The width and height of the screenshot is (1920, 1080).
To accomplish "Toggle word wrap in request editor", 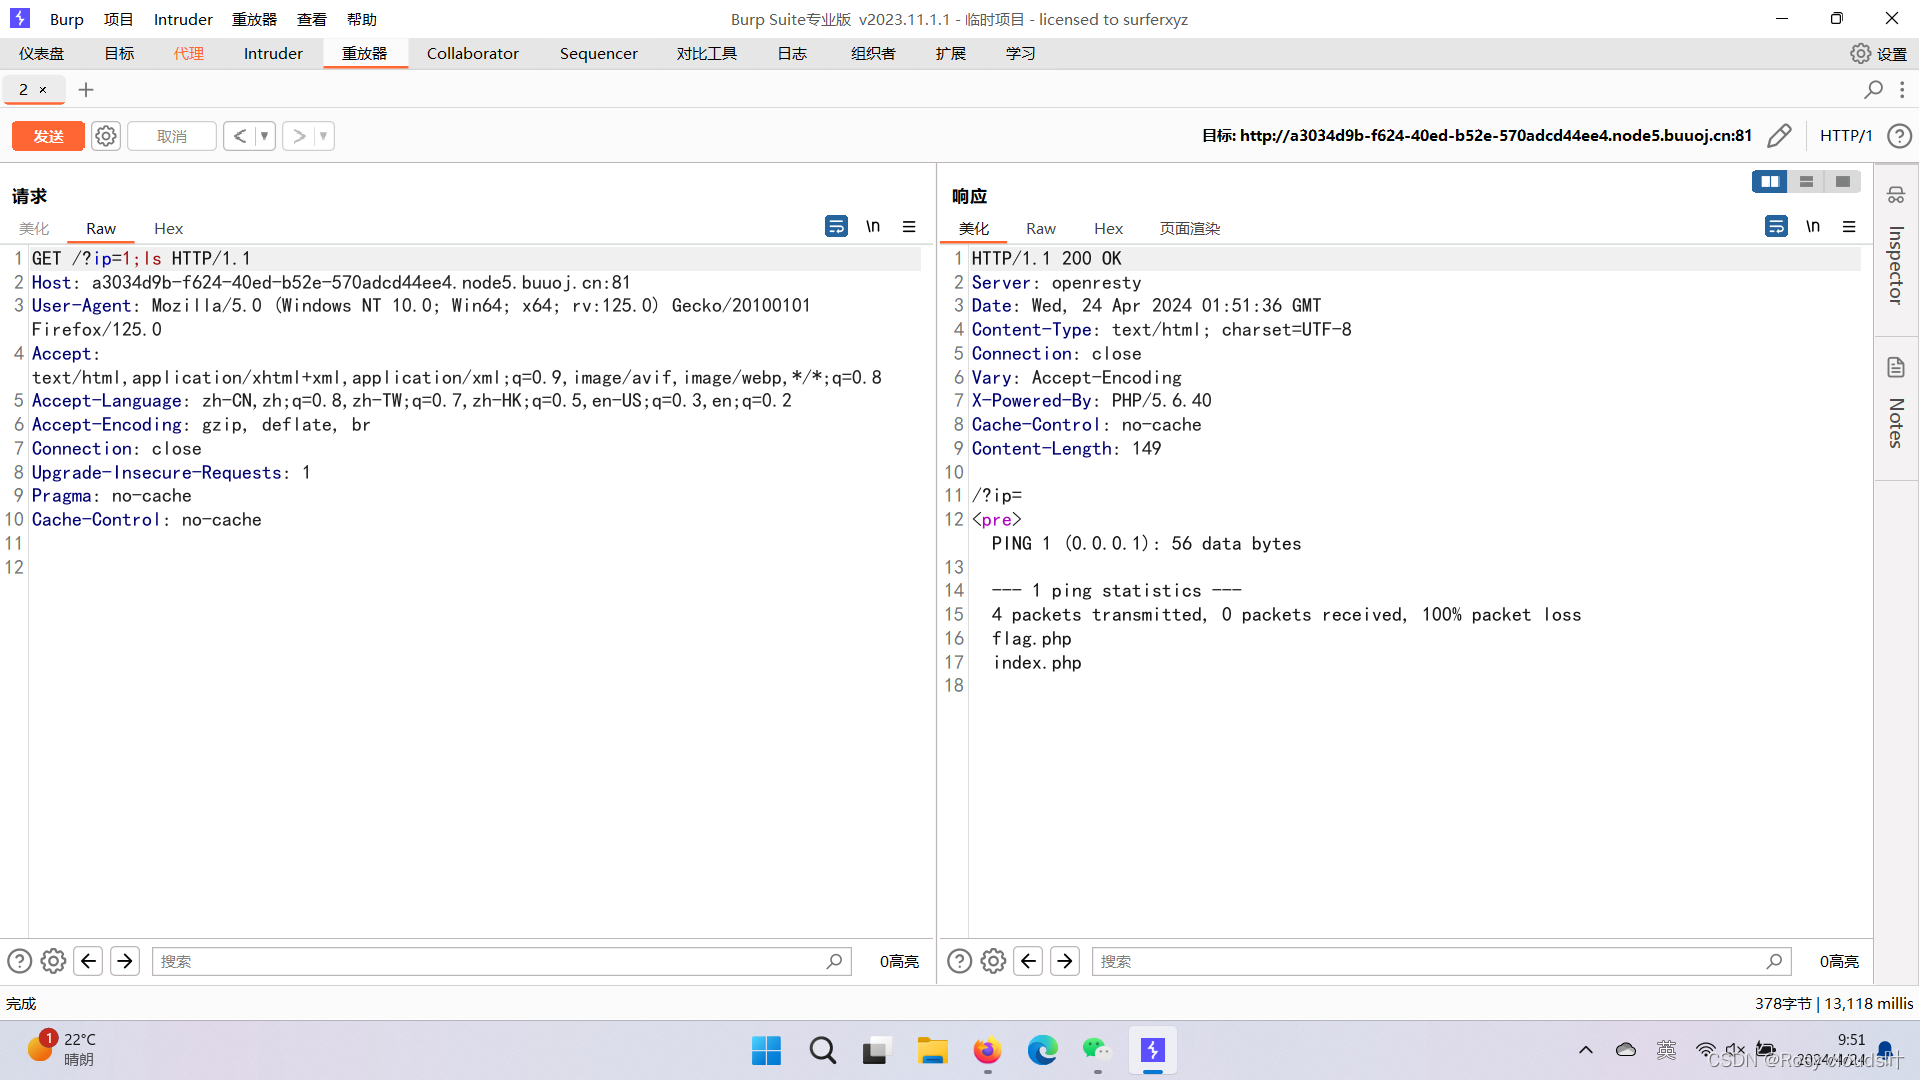I will pyautogui.click(x=836, y=227).
